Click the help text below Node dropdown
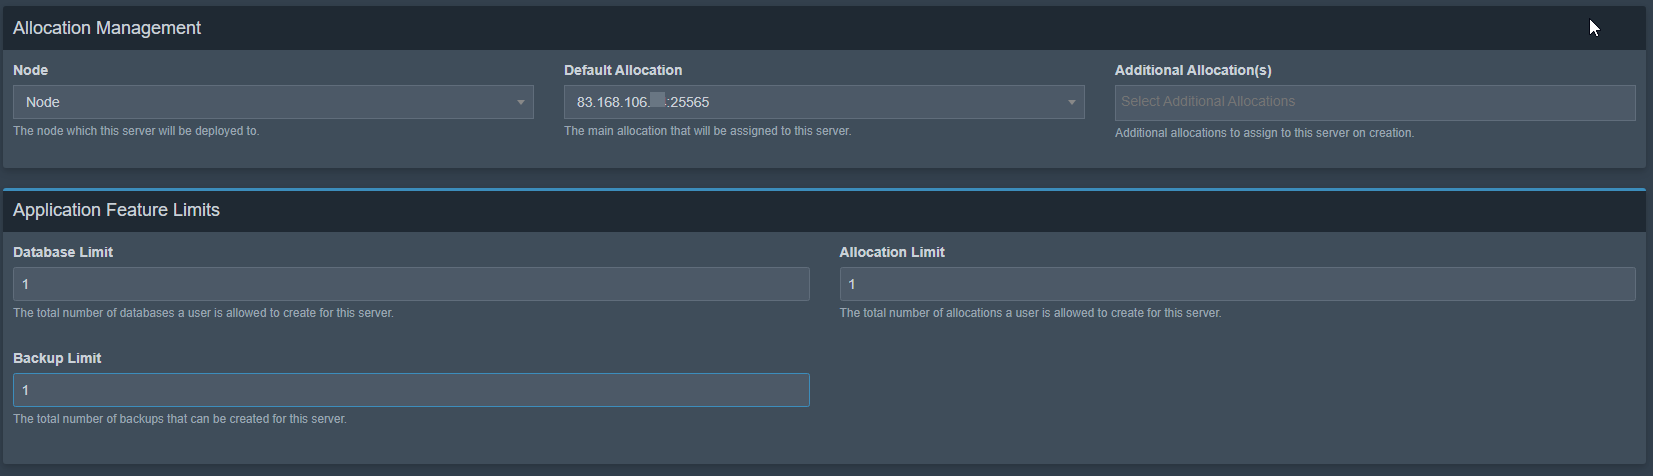 click(x=136, y=131)
